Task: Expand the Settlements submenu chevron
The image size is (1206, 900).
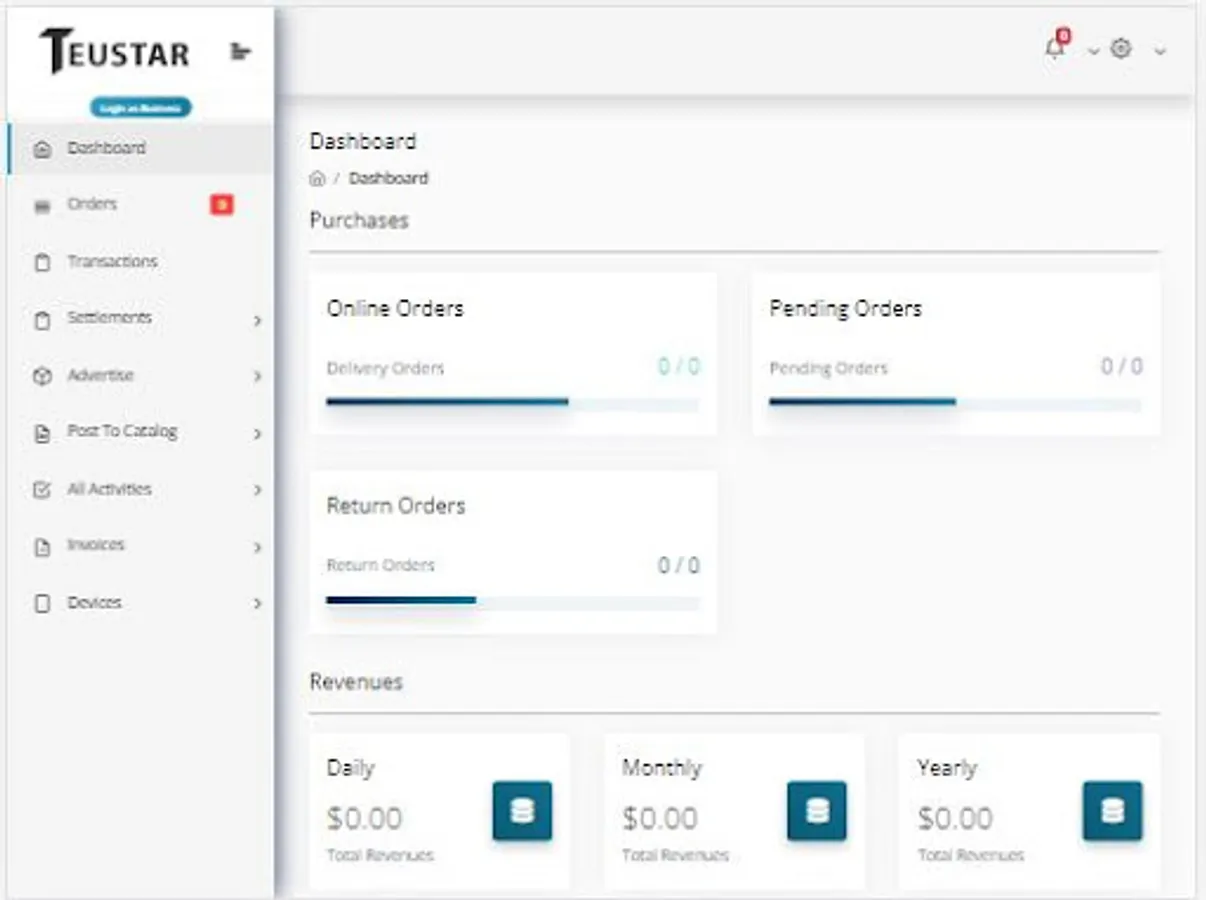Action: click(x=257, y=321)
